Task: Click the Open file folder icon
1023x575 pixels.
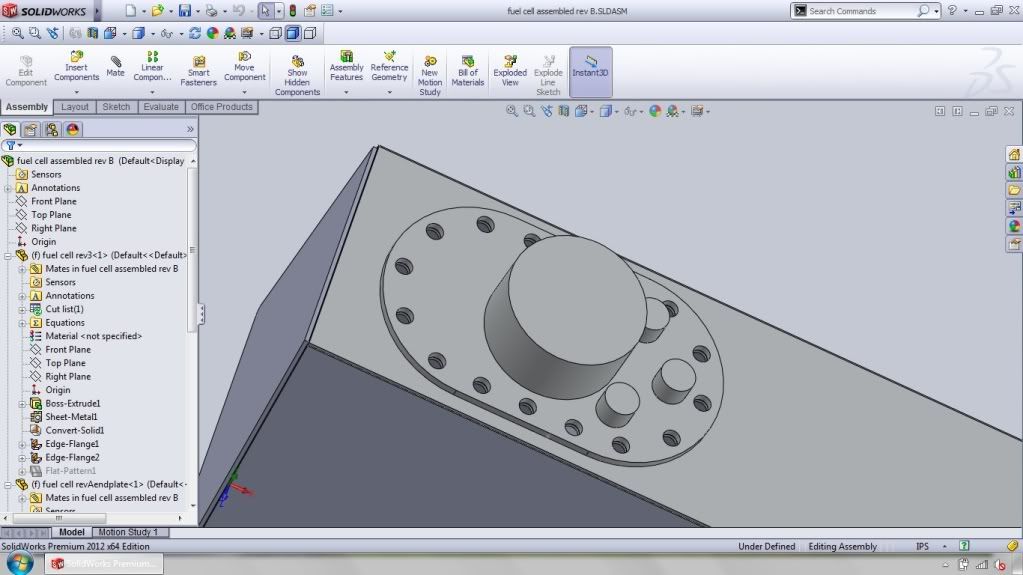Action: [x=157, y=10]
